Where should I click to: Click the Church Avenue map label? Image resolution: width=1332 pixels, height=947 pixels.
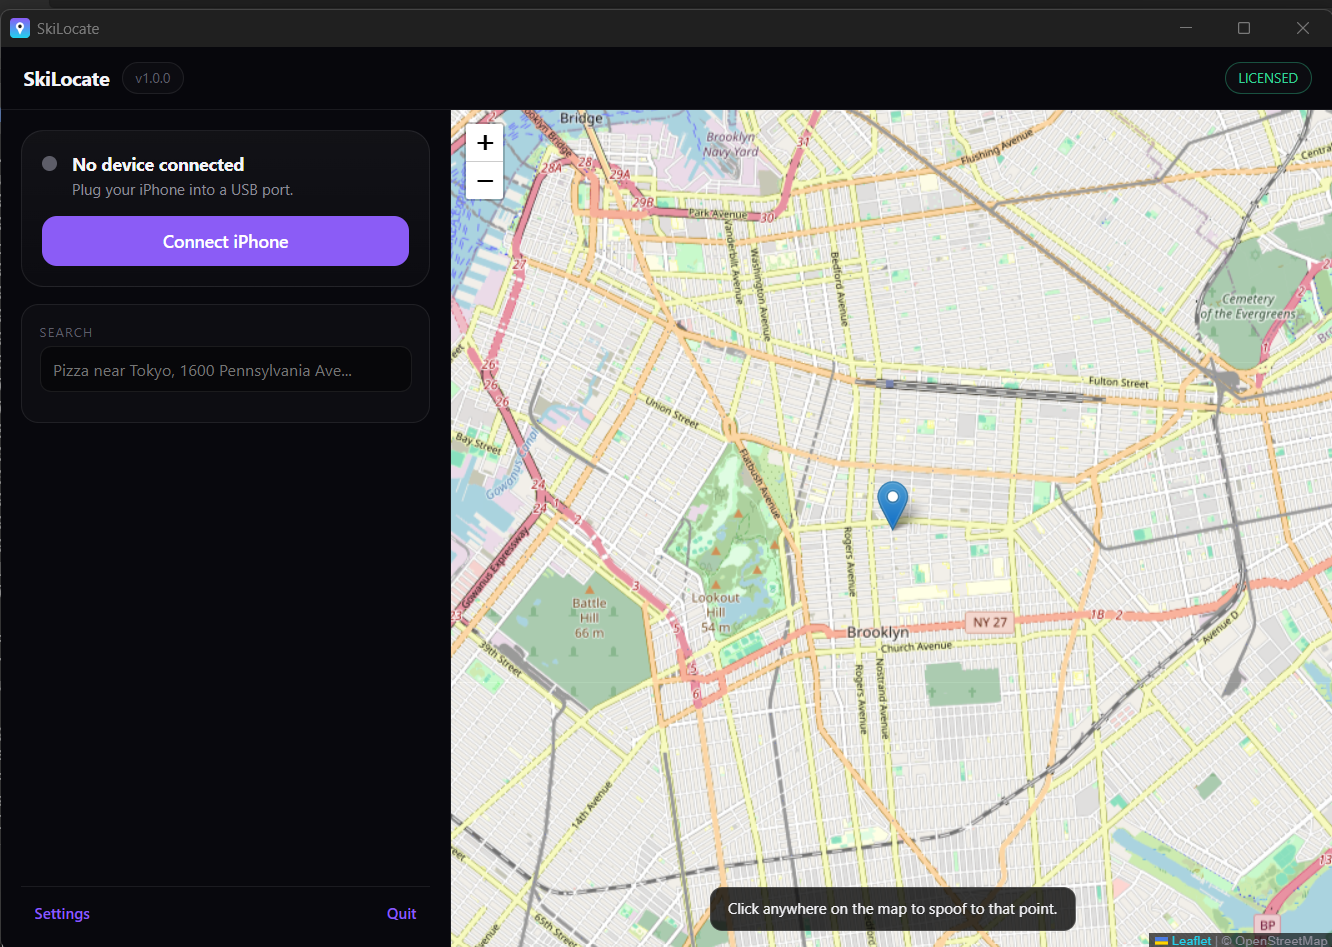click(916, 647)
